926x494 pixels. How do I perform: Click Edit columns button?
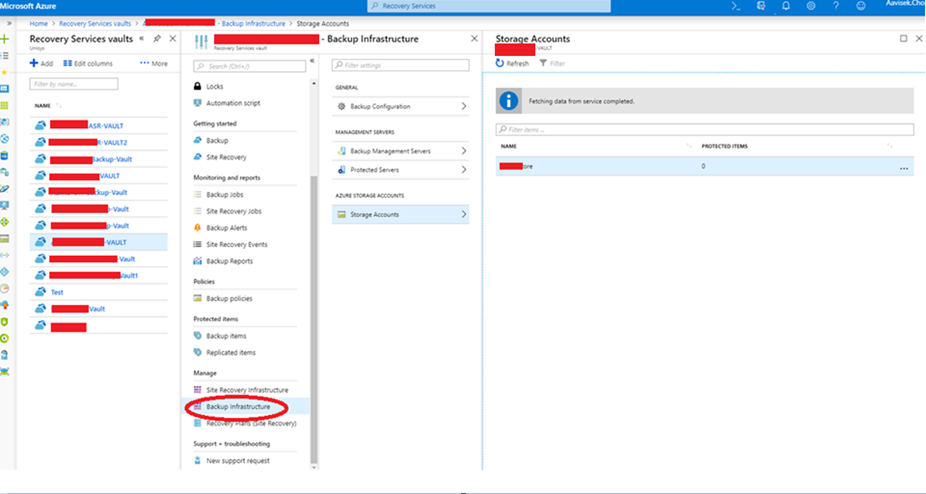88,63
